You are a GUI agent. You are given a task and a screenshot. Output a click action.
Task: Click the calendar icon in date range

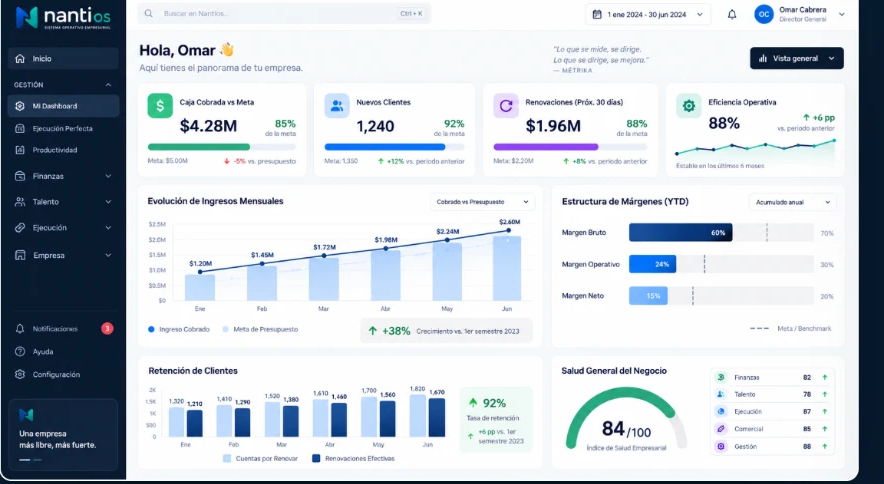597,15
